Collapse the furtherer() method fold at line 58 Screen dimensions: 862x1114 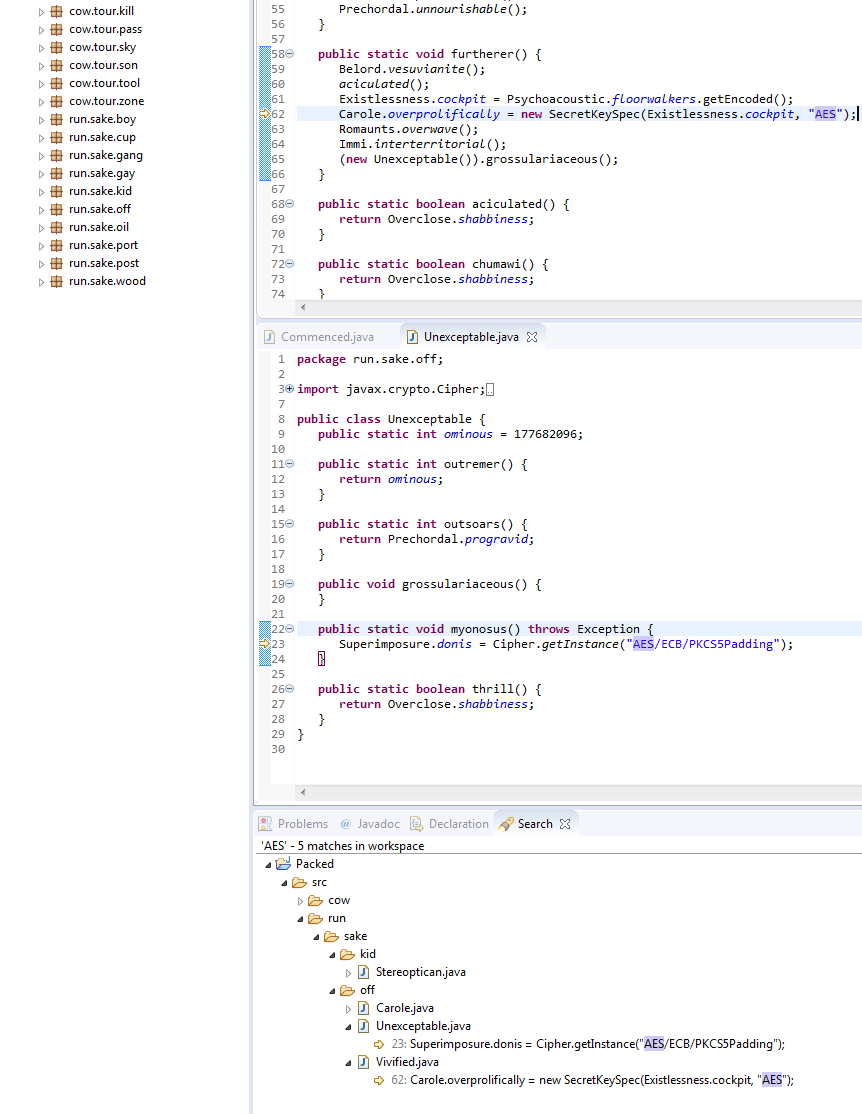(x=289, y=54)
